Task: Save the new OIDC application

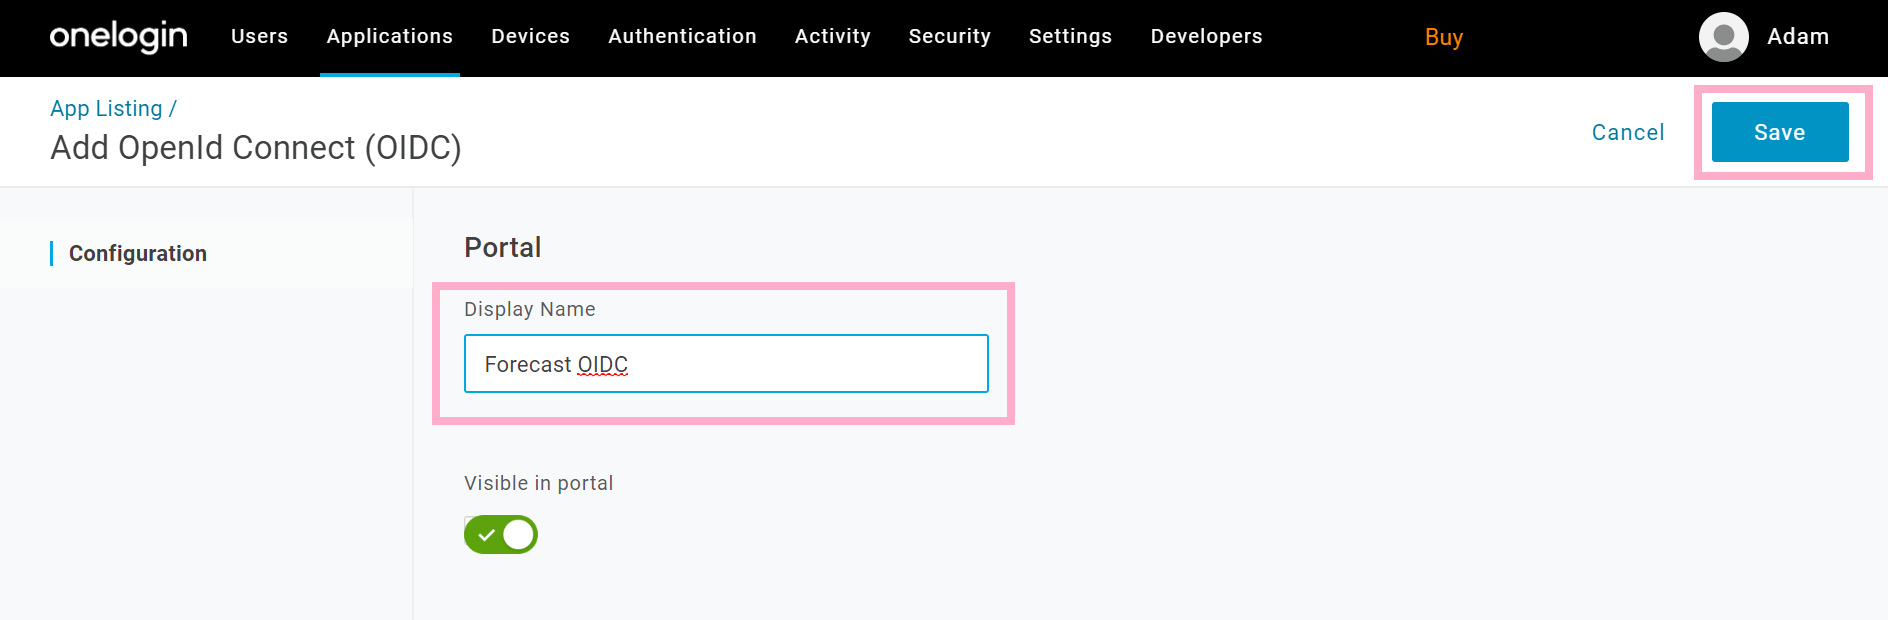Action: click(x=1780, y=132)
